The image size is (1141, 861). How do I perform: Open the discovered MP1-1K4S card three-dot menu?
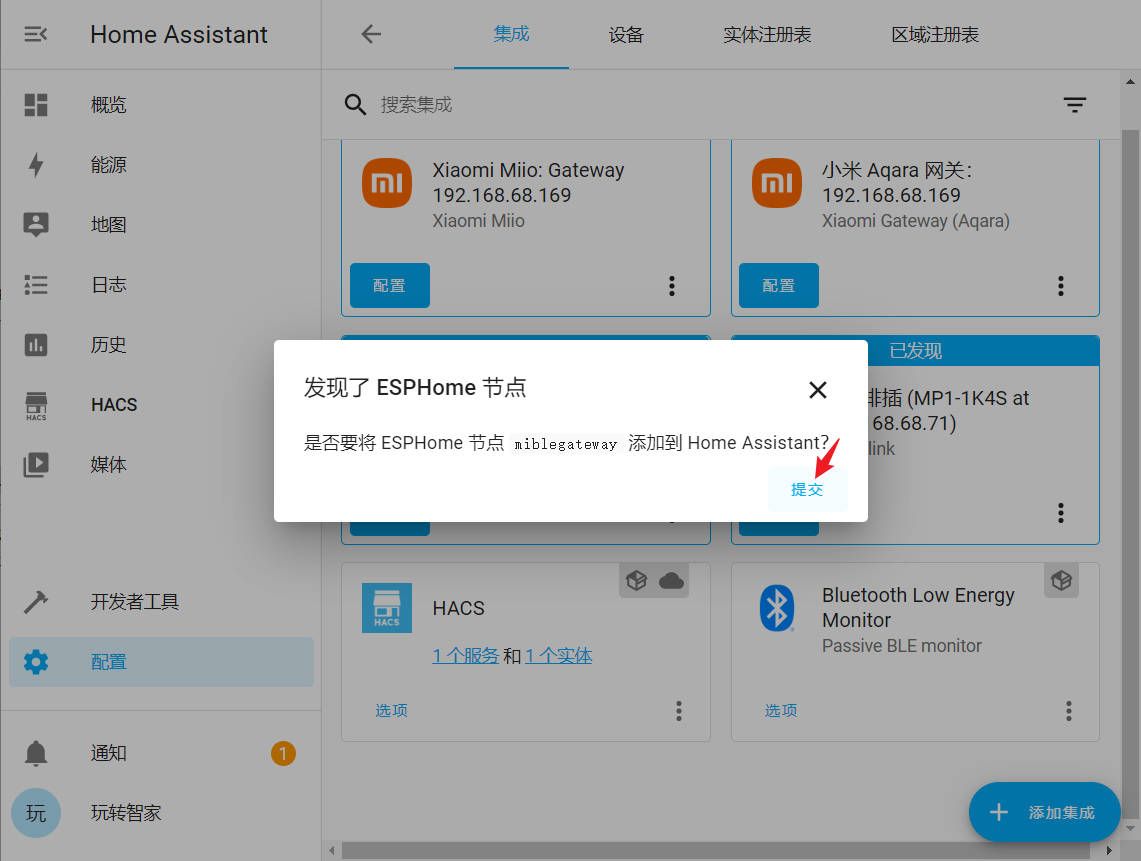[1061, 513]
